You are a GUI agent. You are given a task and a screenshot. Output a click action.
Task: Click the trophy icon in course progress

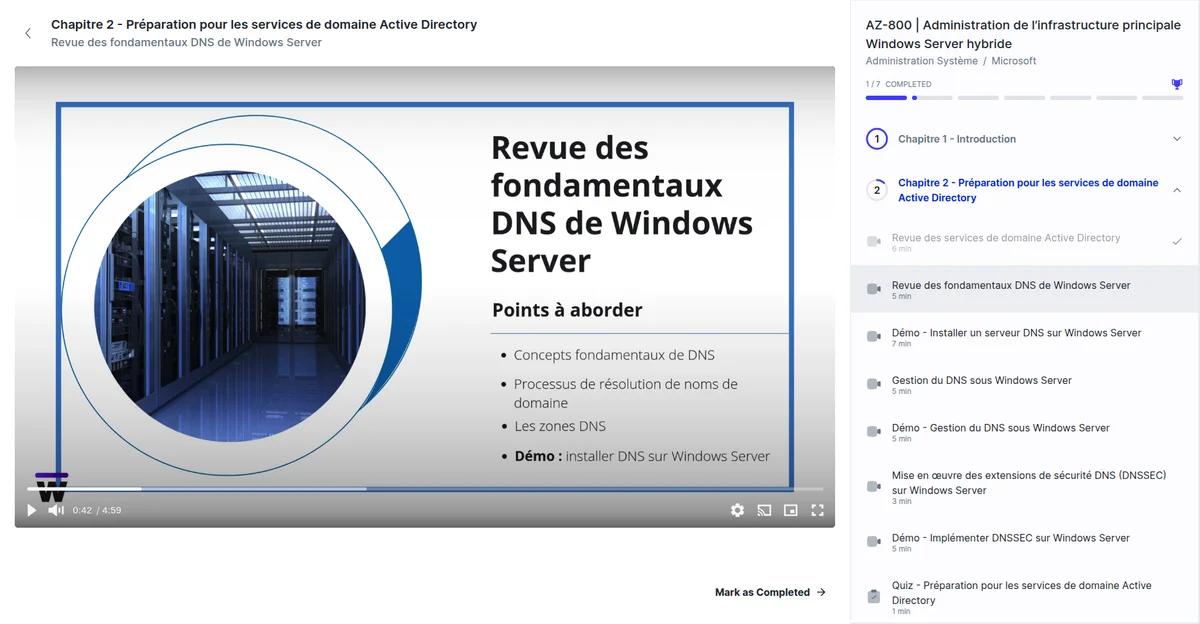click(1177, 84)
